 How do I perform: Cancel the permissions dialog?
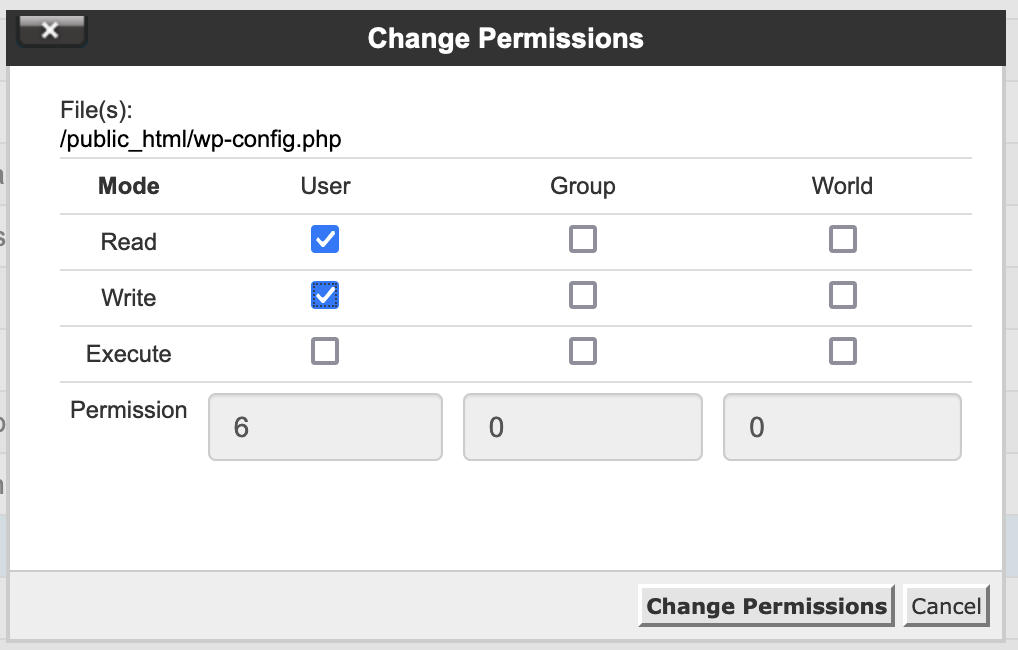point(946,606)
